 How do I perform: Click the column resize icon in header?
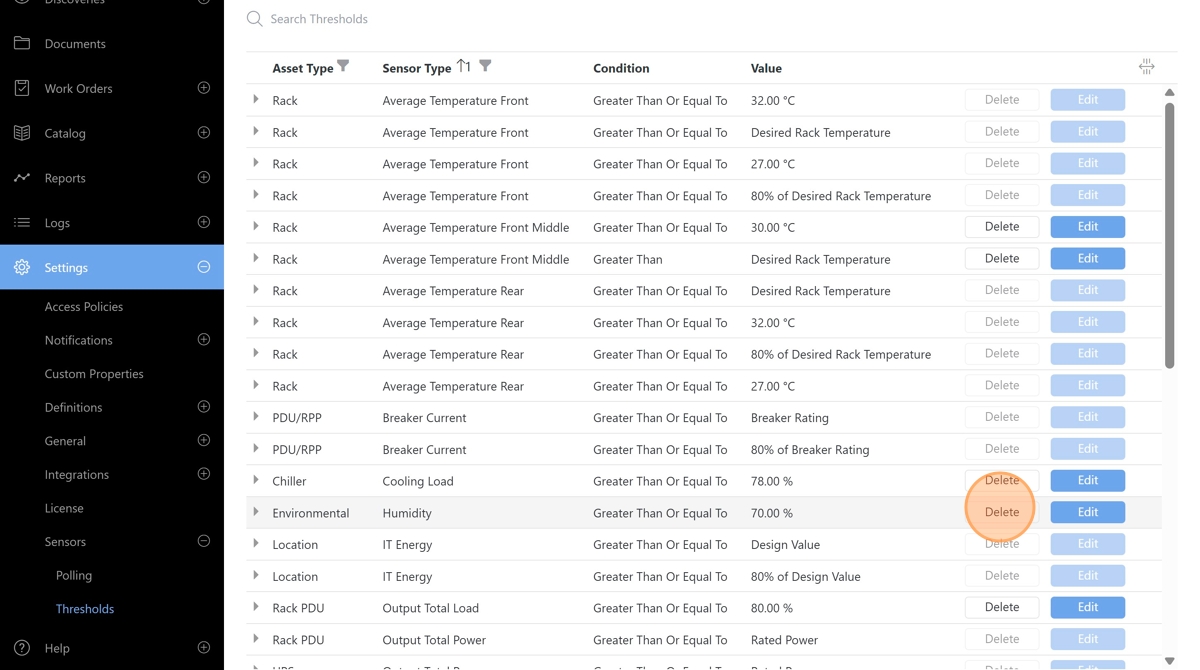[x=1146, y=67]
